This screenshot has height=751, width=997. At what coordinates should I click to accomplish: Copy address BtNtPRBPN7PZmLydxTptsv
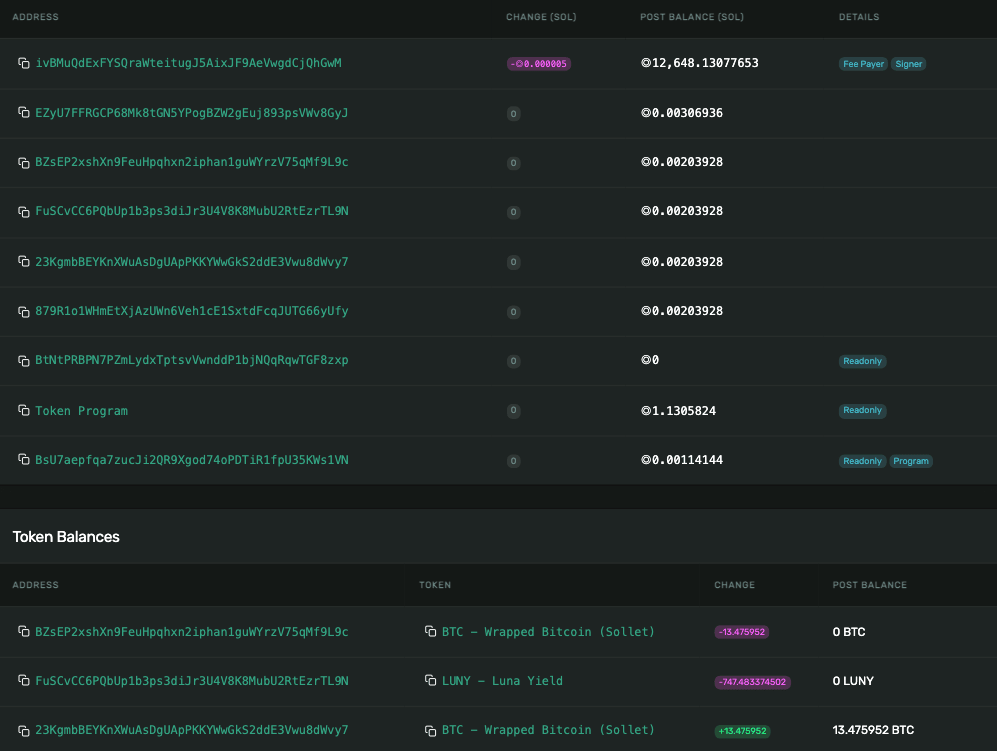(24, 360)
